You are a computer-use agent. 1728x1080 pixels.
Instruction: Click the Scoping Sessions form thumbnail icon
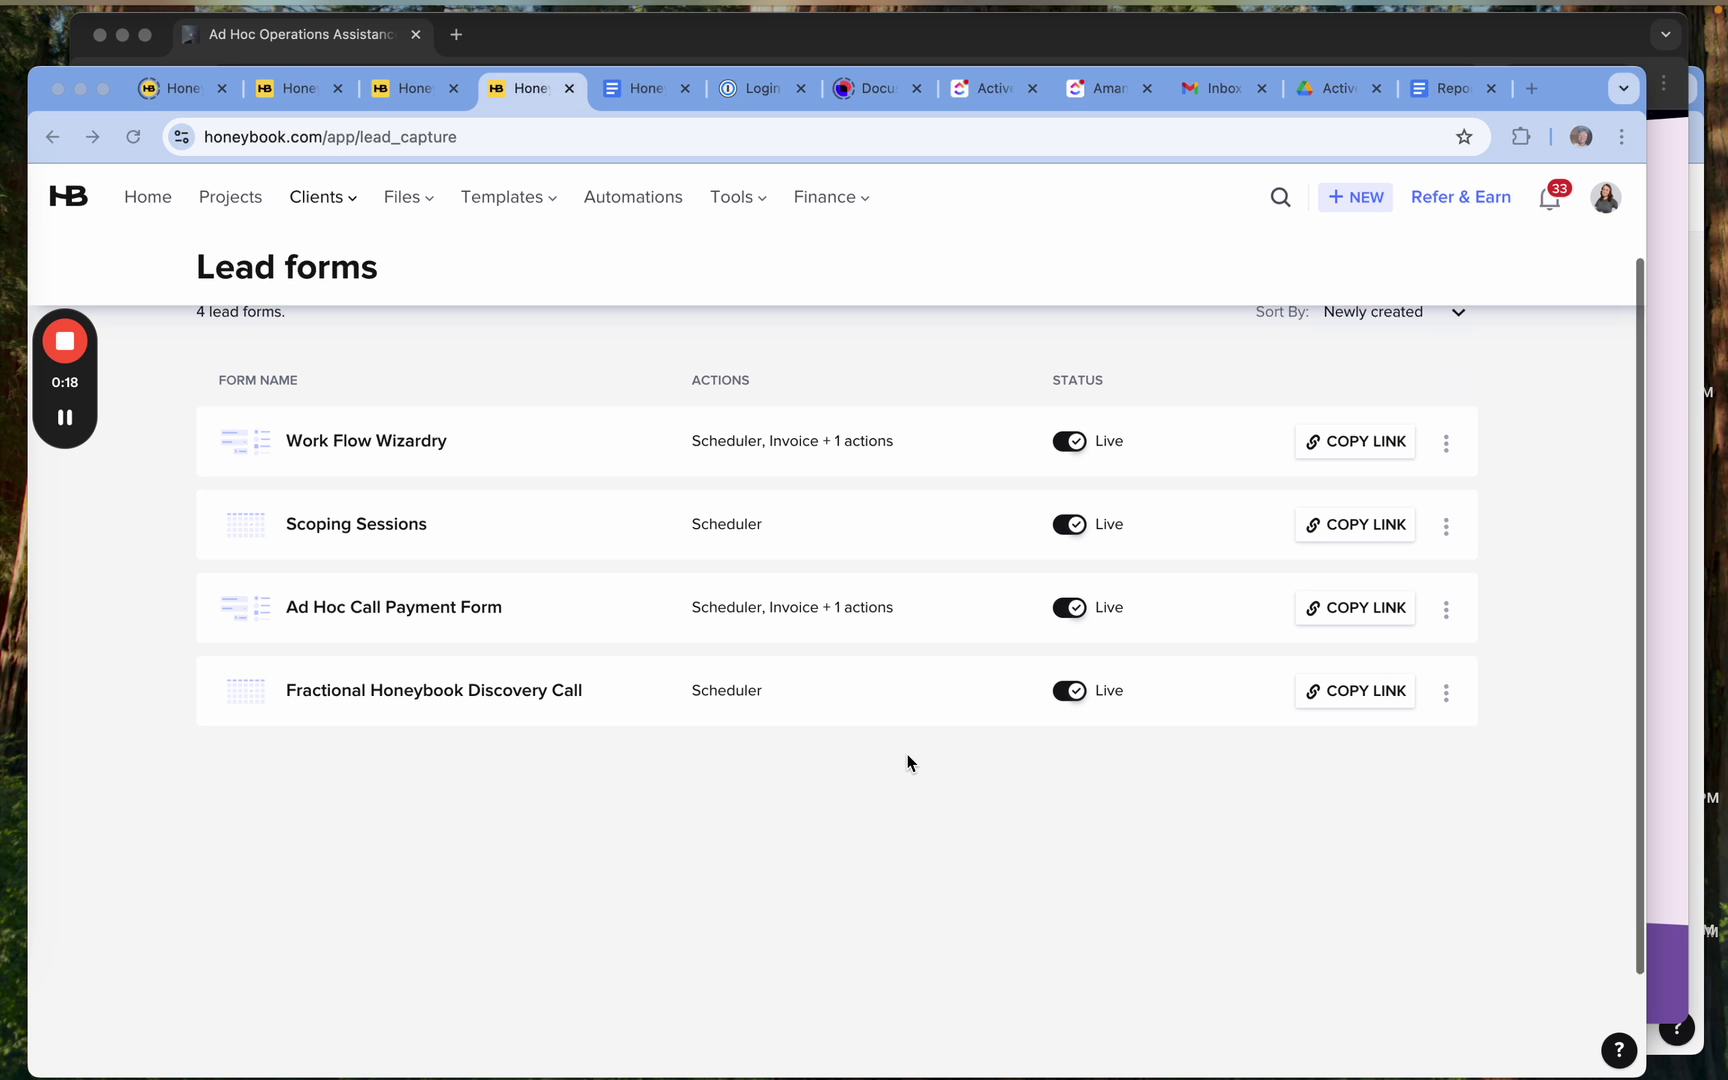pos(245,524)
